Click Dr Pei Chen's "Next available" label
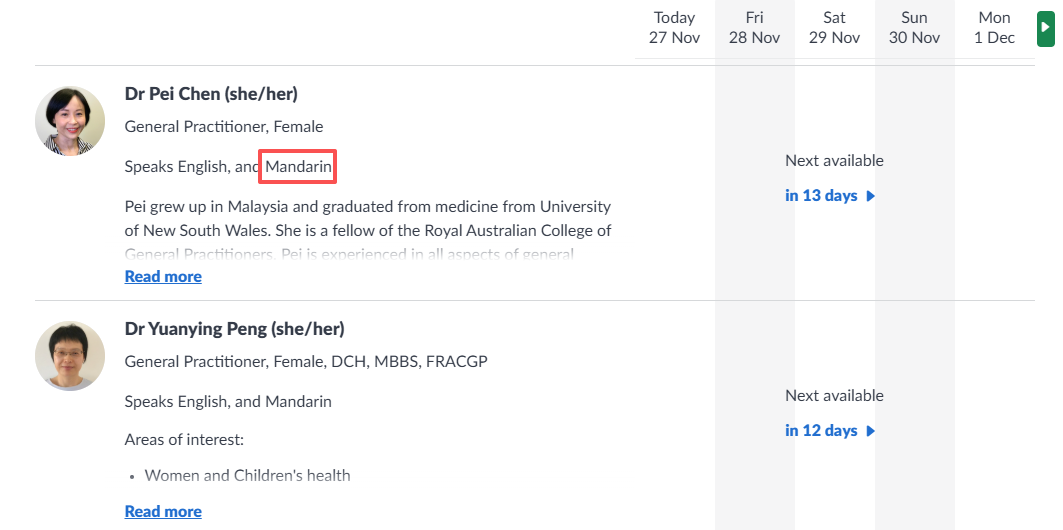The height and width of the screenshot is (530, 1063). click(x=834, y=161)
